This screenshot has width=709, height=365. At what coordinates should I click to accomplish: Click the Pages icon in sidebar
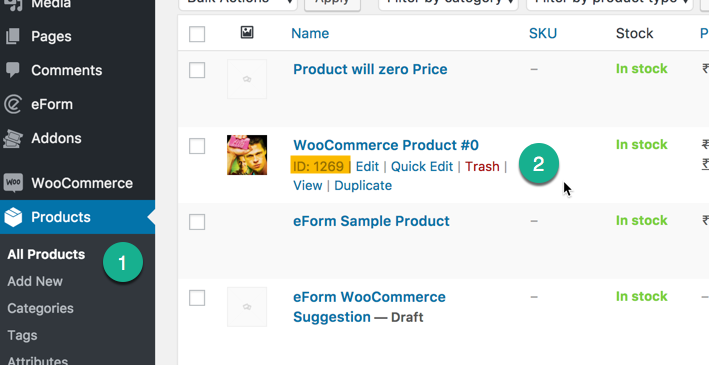[x=13, y=36]
